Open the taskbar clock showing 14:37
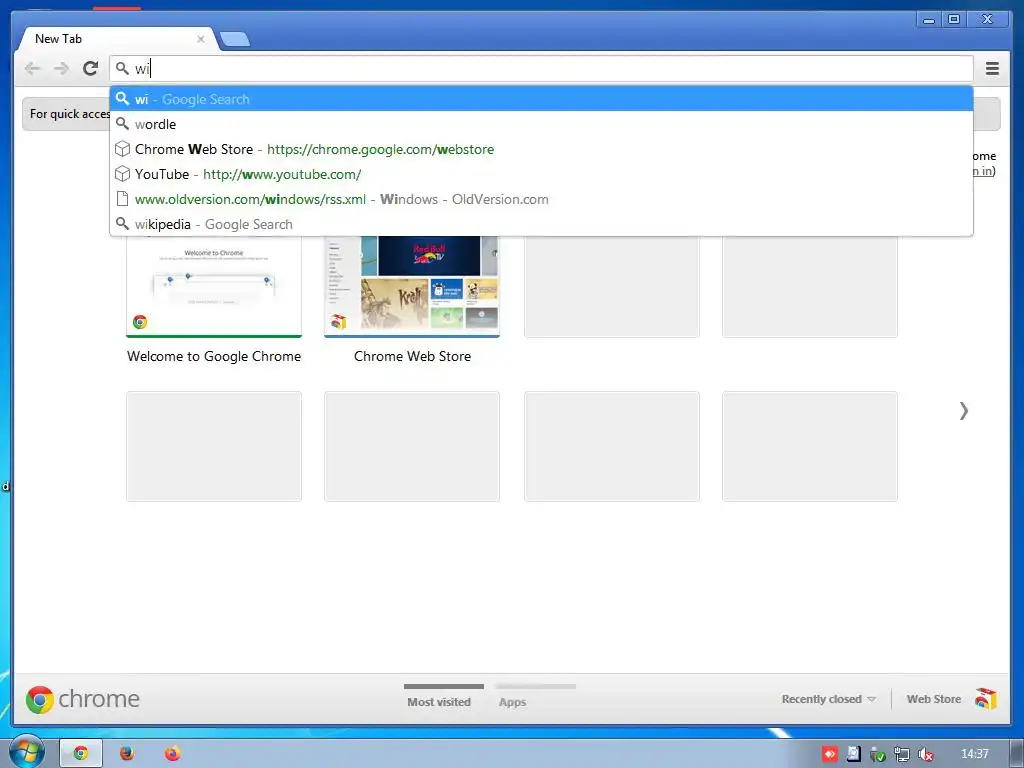The height and width of the screenshot is (768, 1024). pyautogui.click(x=975, y=754)
